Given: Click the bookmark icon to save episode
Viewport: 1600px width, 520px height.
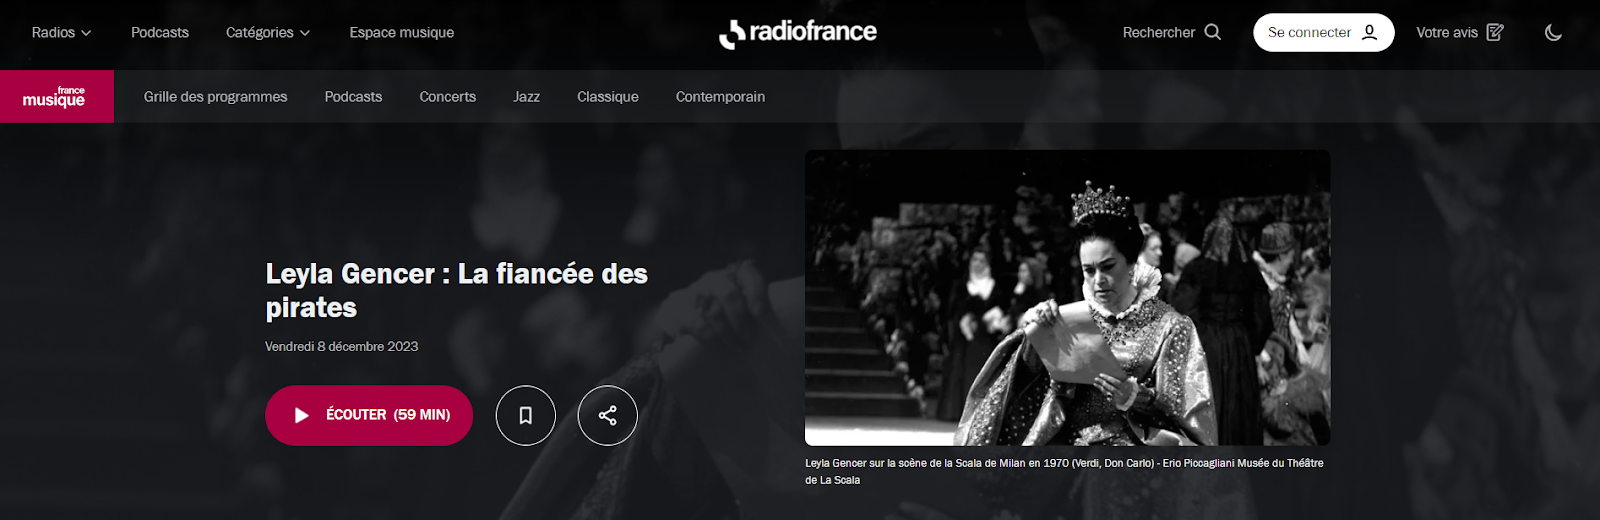Looking at the screenshot, I should 525,415.
